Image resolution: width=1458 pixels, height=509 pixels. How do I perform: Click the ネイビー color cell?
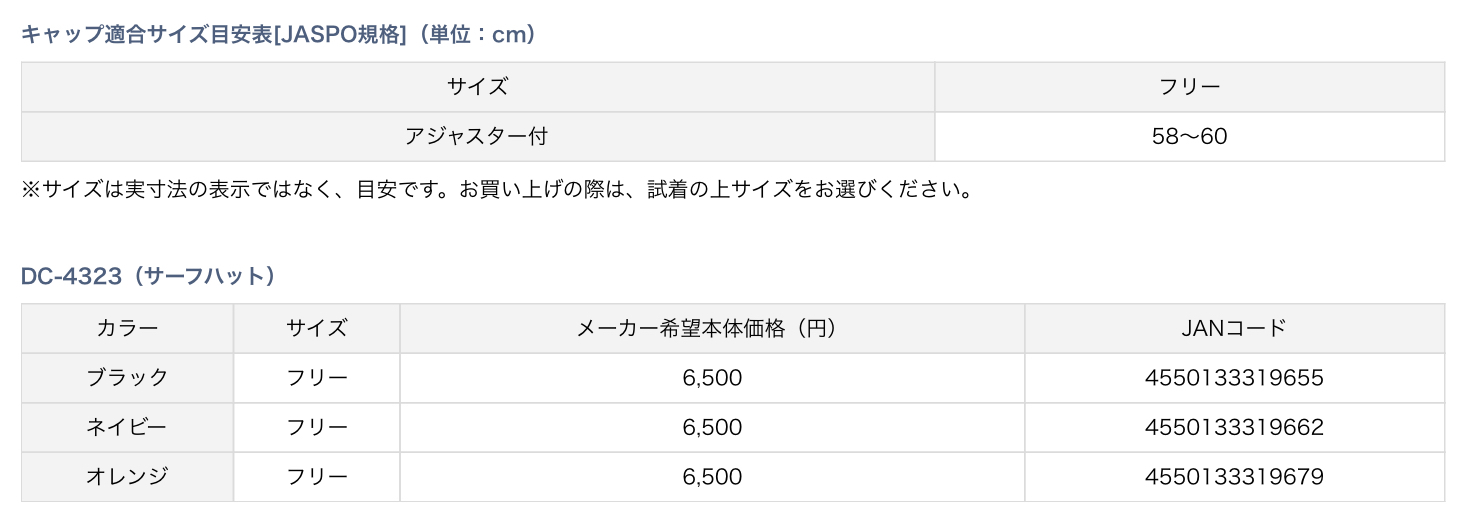pos(127,427)
